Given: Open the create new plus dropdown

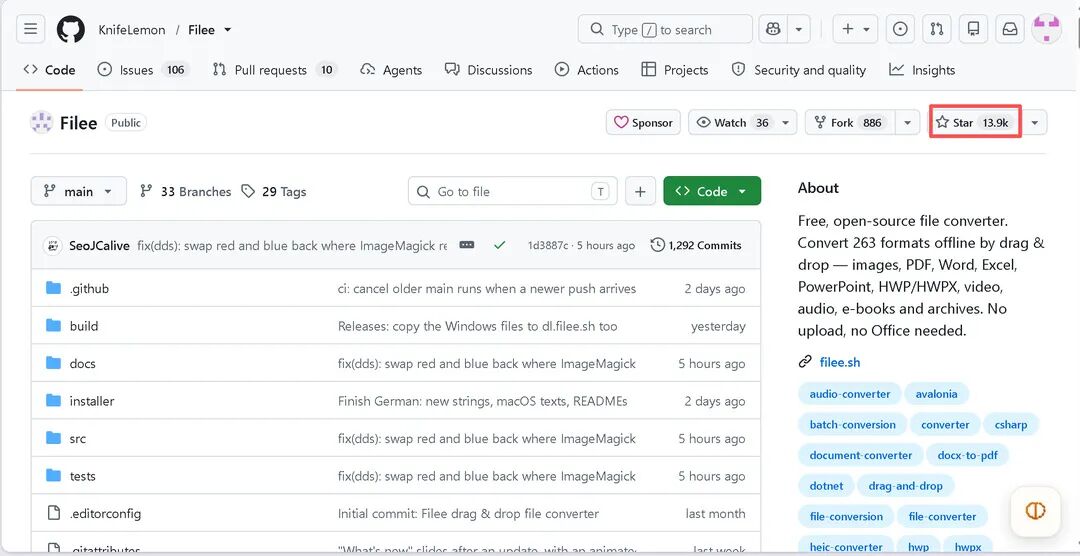Looking at the screenshot, I should point(855,30).
